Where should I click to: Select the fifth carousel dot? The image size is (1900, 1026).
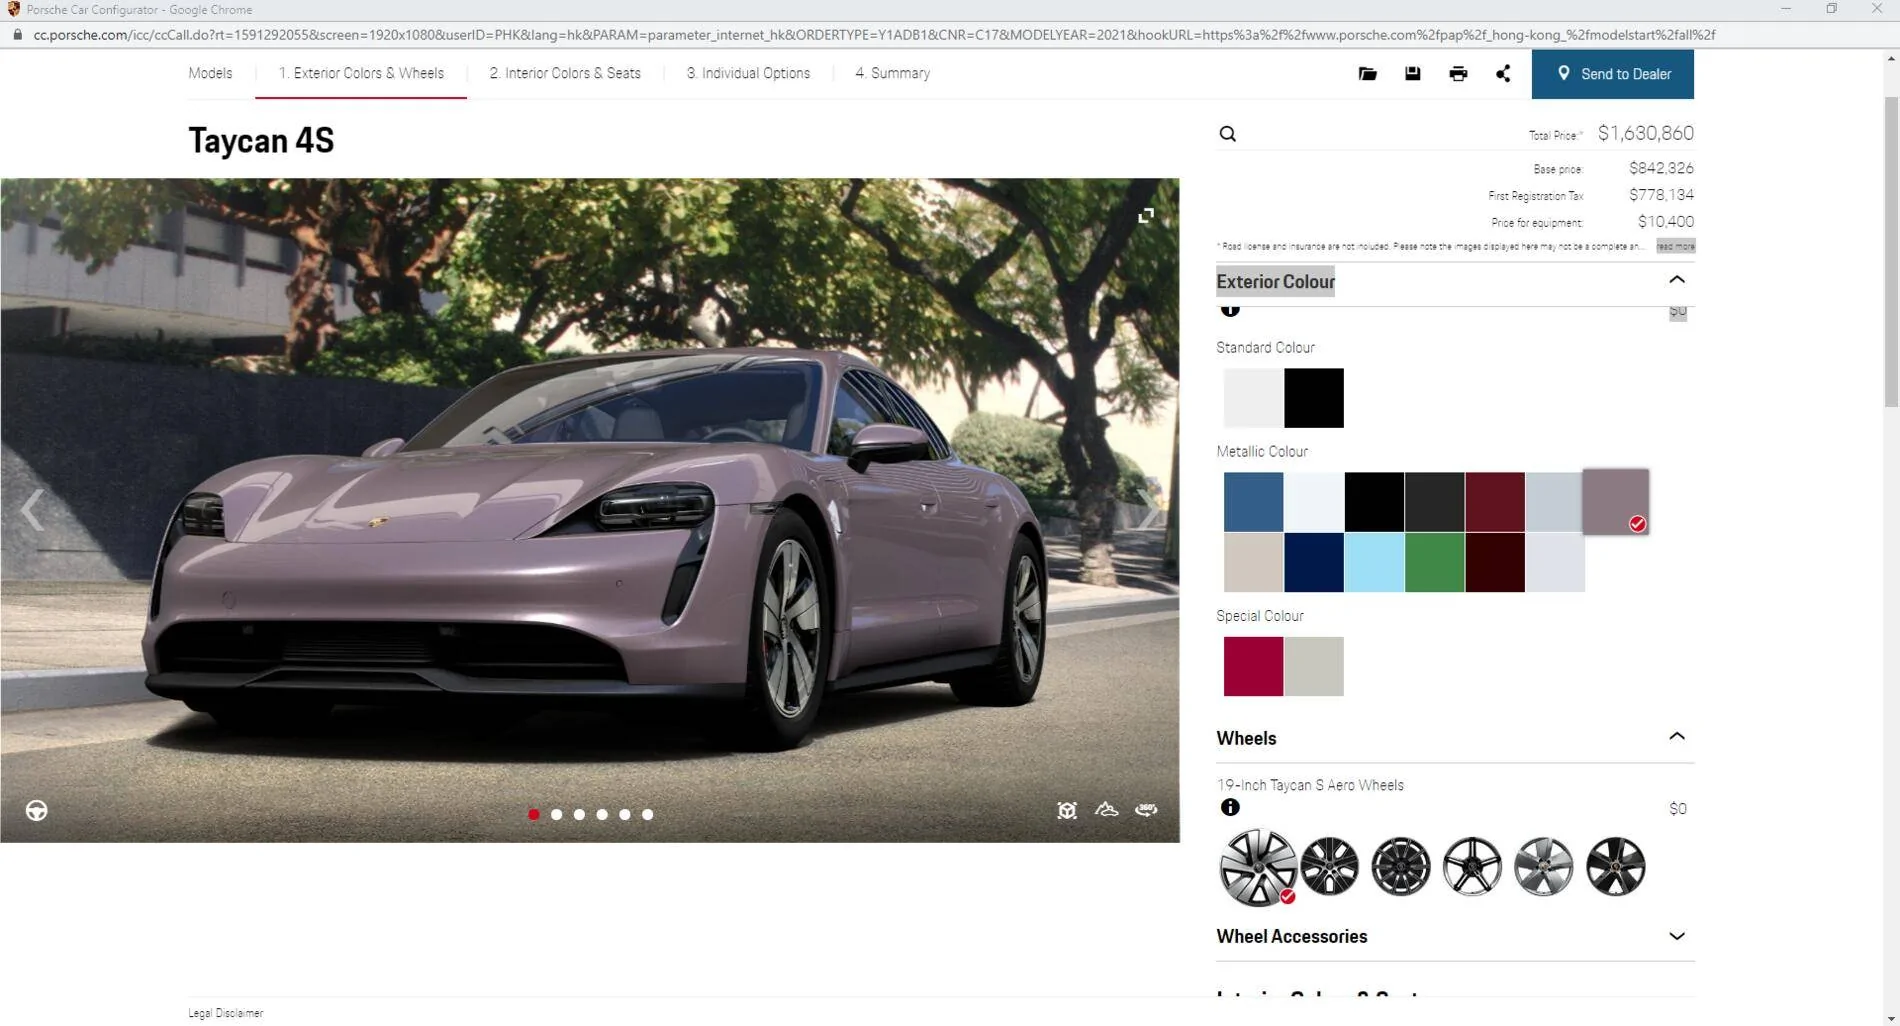coord(625,815)
